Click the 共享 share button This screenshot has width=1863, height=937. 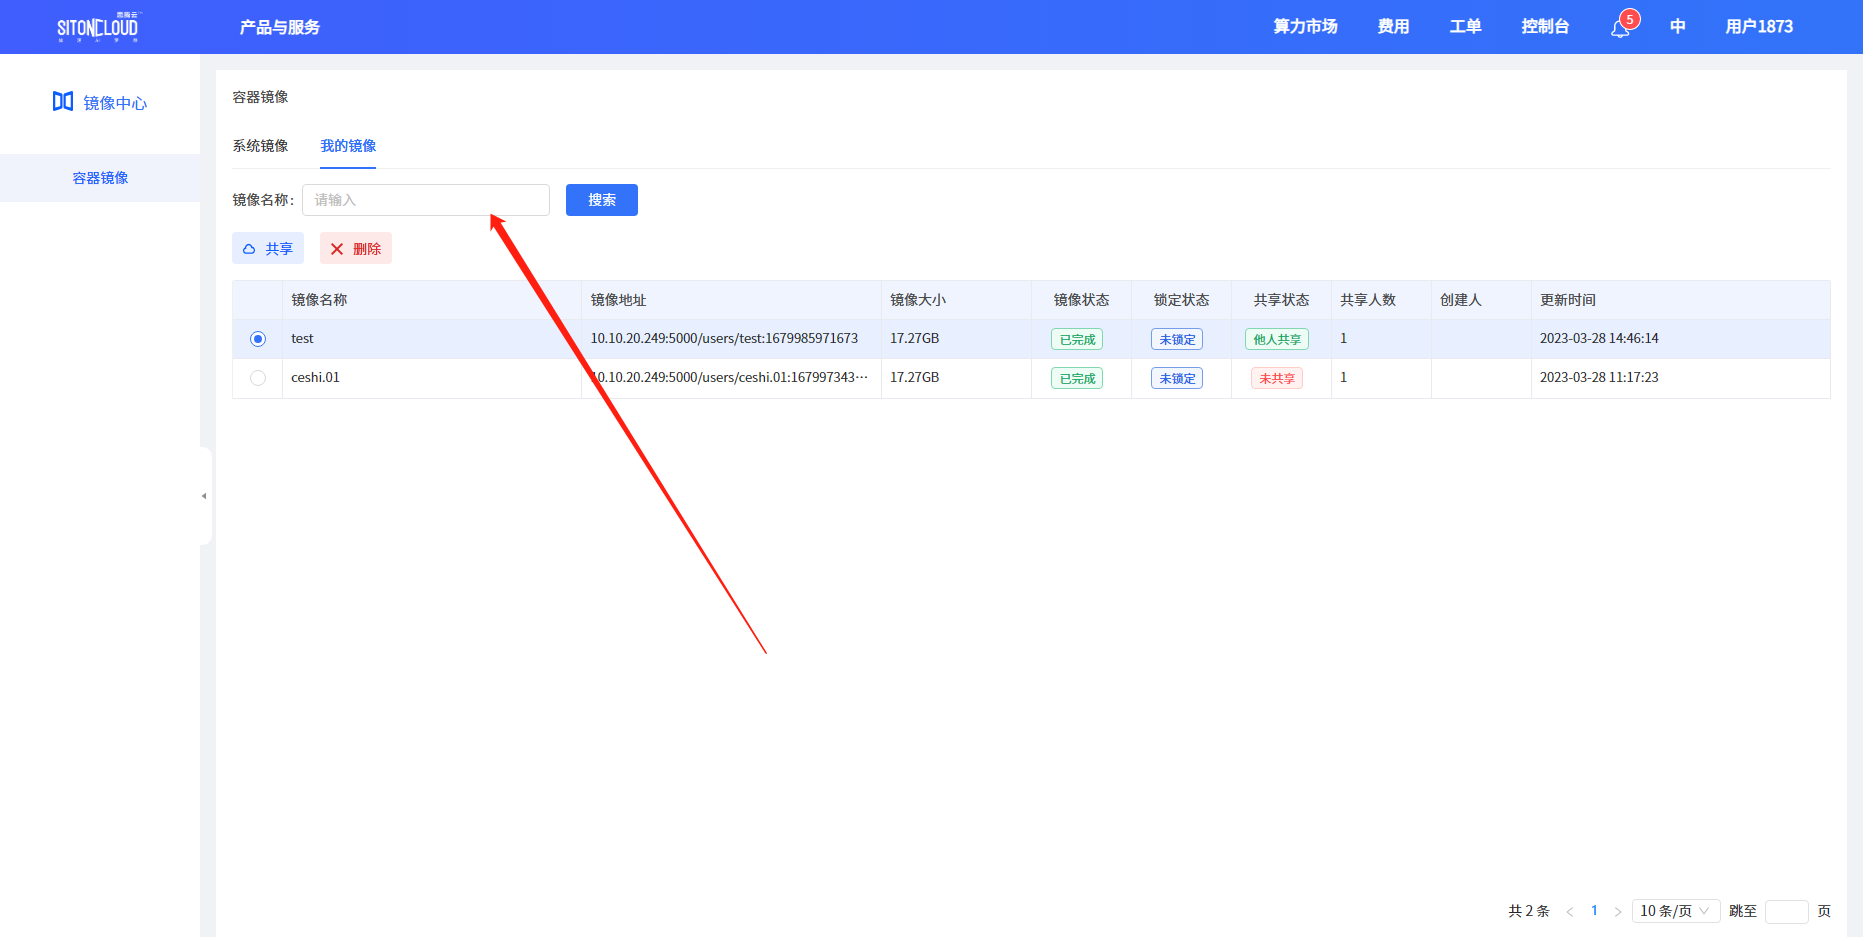click(268, 249)
